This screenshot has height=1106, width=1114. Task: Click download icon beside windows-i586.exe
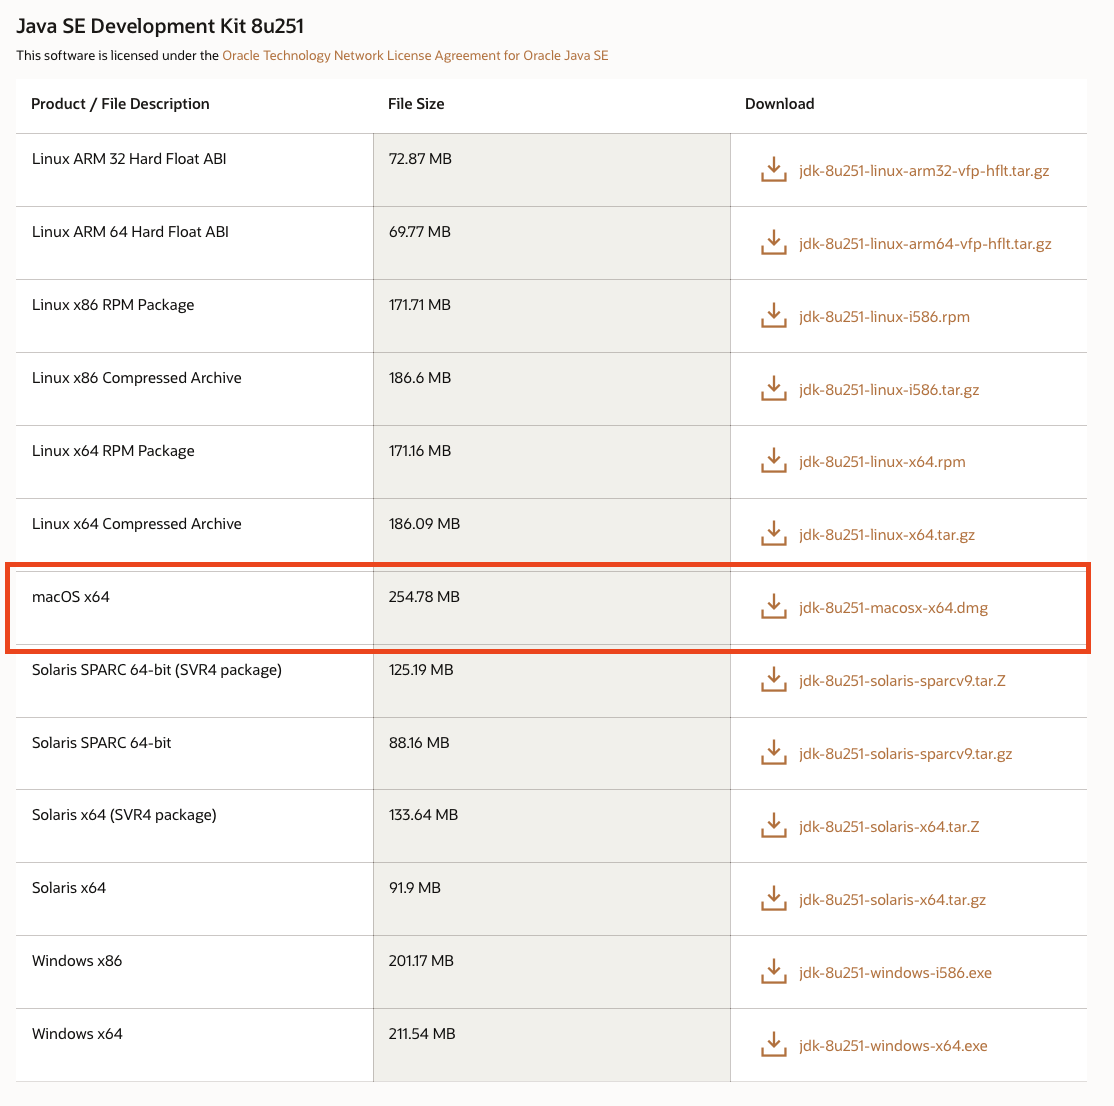(774, 972)
